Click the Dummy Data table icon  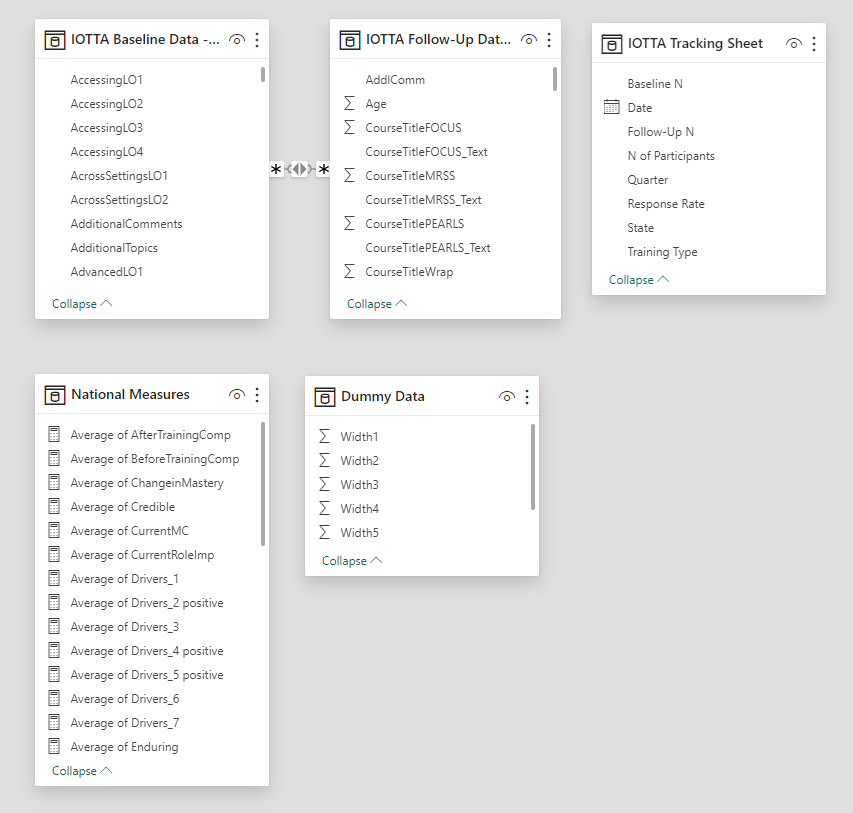pyautogui.click(x=325, y=397)
